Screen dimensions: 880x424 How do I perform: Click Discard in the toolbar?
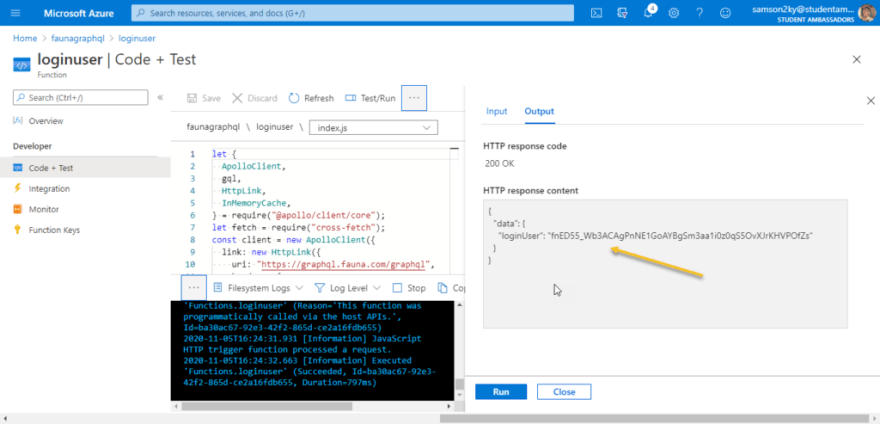(255, 98)
